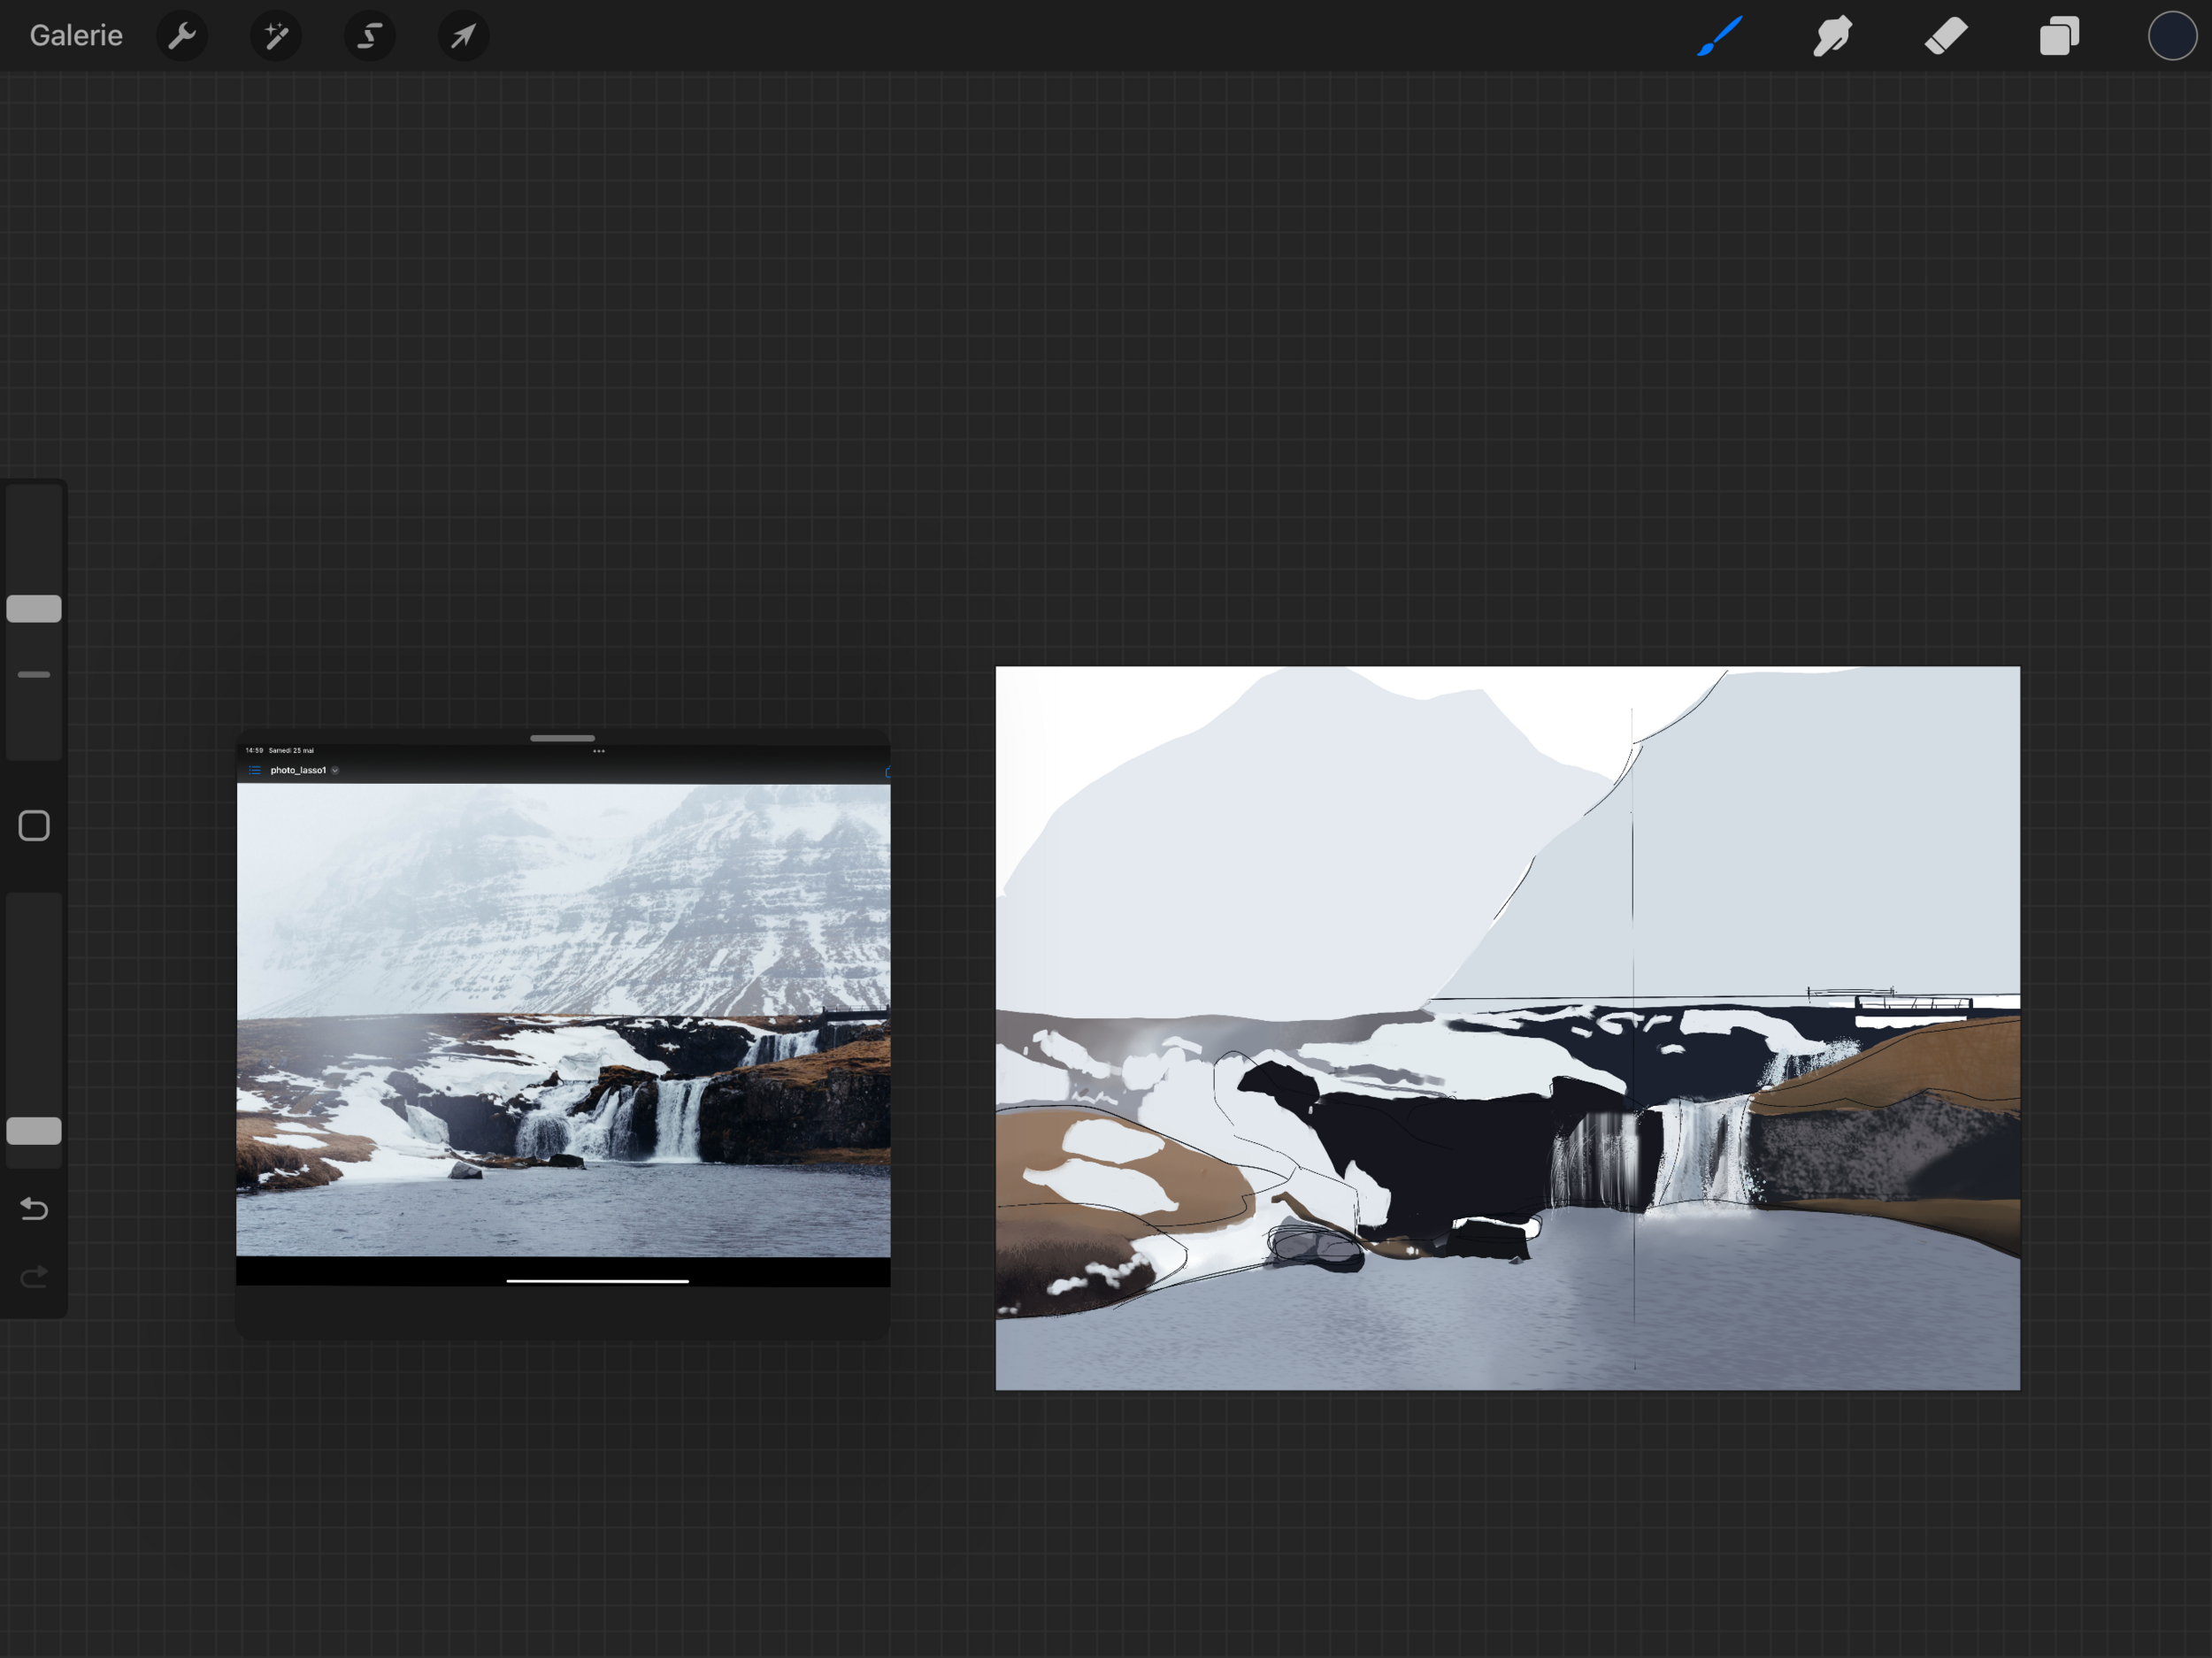Tap the reference window top drag handle
This screenshot has height=1658, width=2212.
(562, 738)
